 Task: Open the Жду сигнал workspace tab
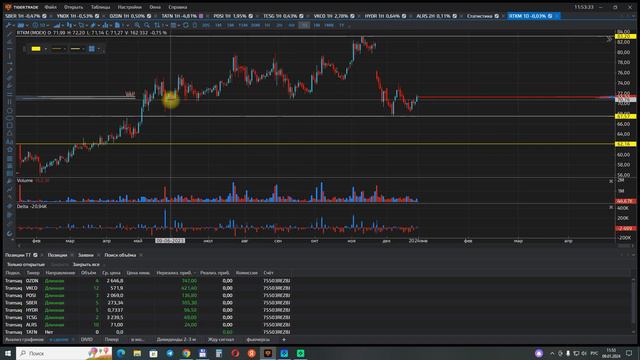(221, 339)
